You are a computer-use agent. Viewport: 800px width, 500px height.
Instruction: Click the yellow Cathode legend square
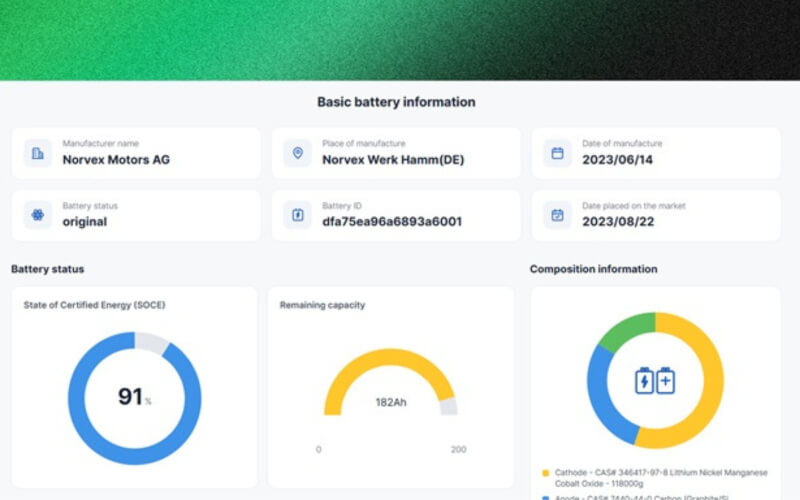(545, 473)
